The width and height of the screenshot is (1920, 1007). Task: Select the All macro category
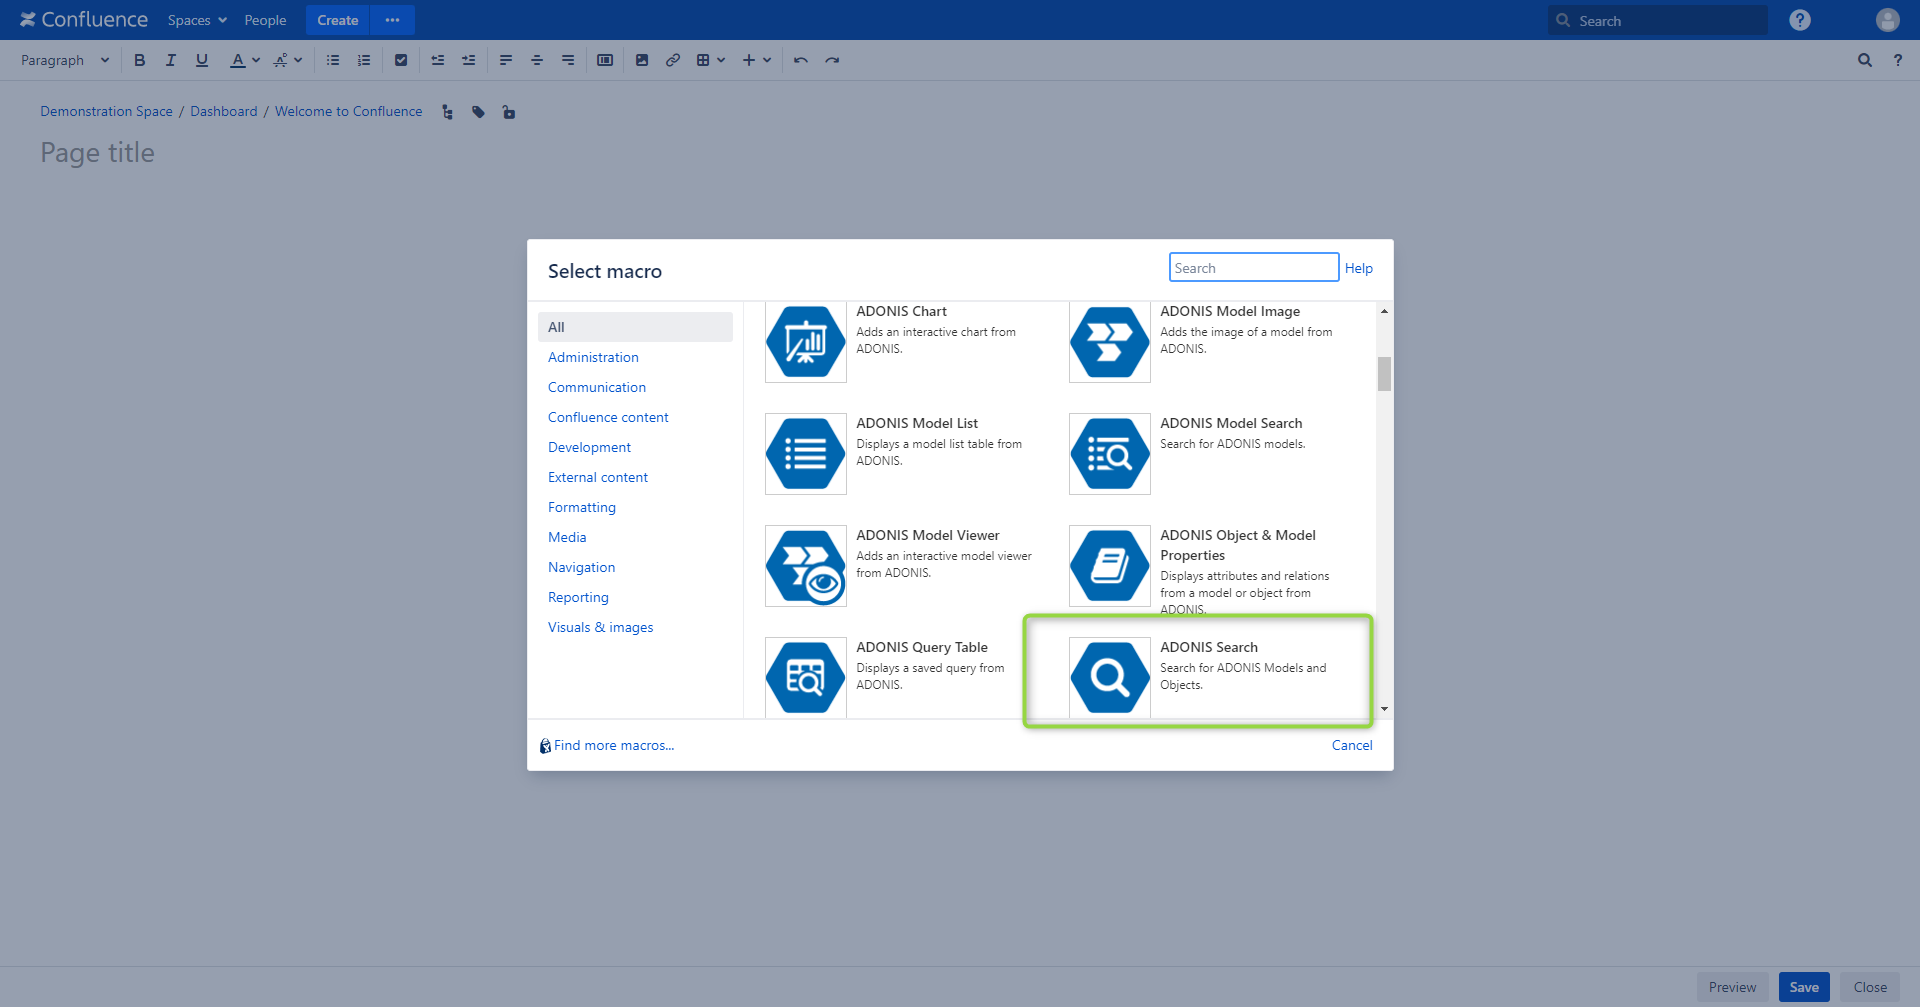click(x=635, y=327)
